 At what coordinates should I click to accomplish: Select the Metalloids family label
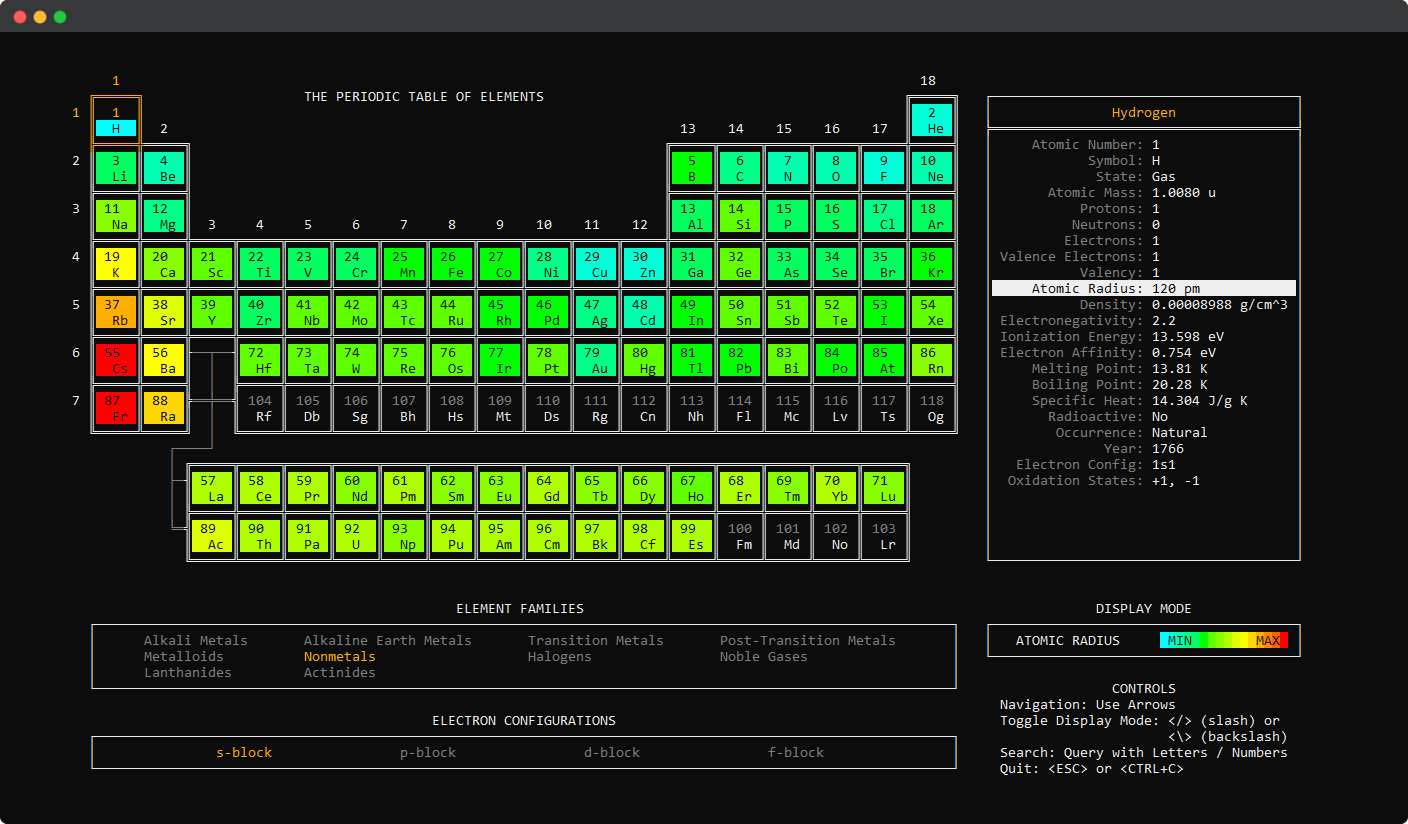point(183,656)
